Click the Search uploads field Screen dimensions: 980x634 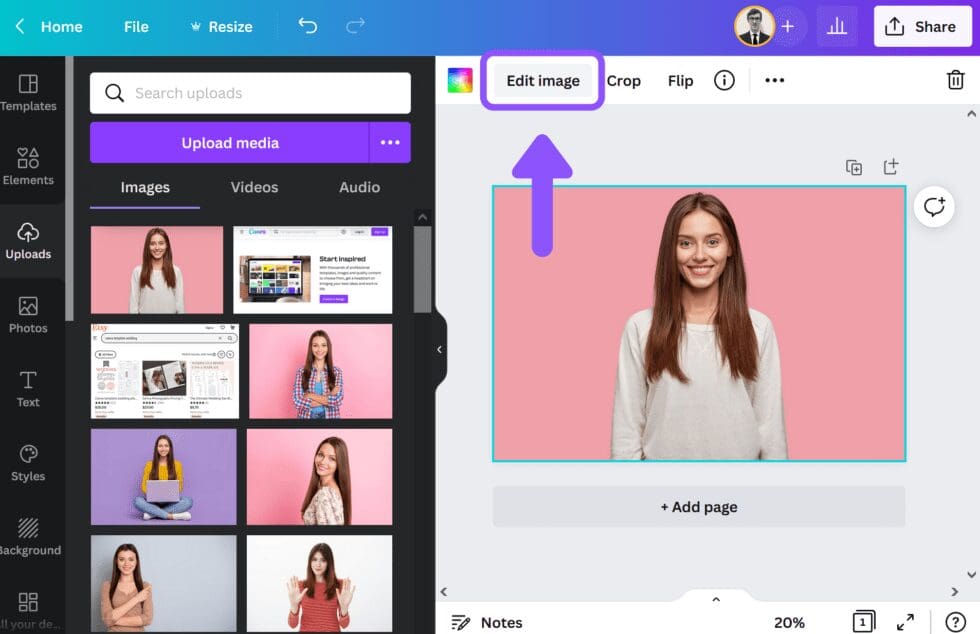click(250, 92)
